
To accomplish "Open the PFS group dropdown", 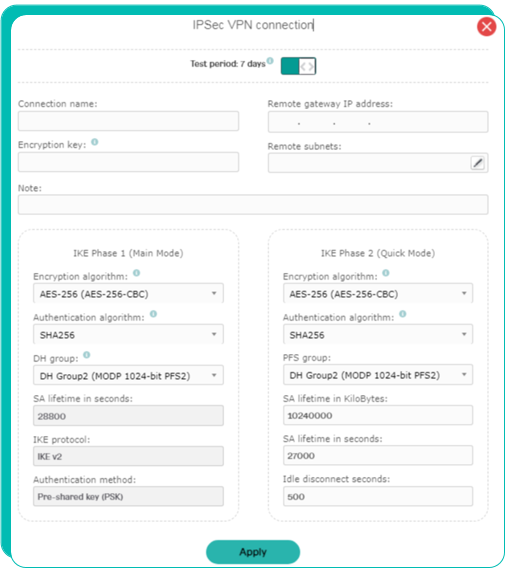I will [378, 375].
